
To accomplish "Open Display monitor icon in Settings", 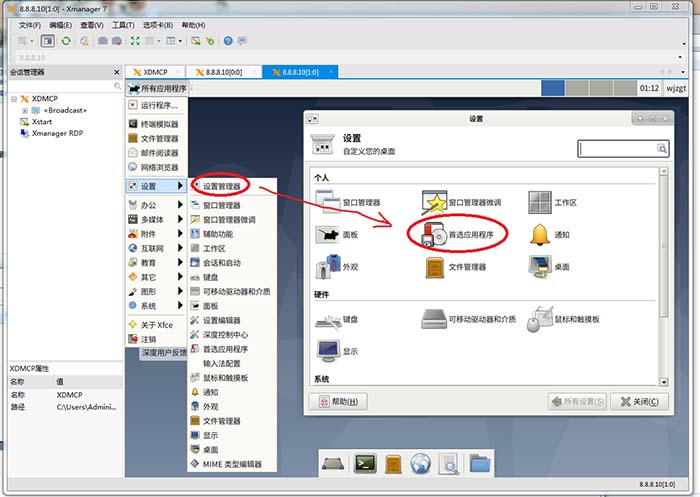I will tap(329, 351).
